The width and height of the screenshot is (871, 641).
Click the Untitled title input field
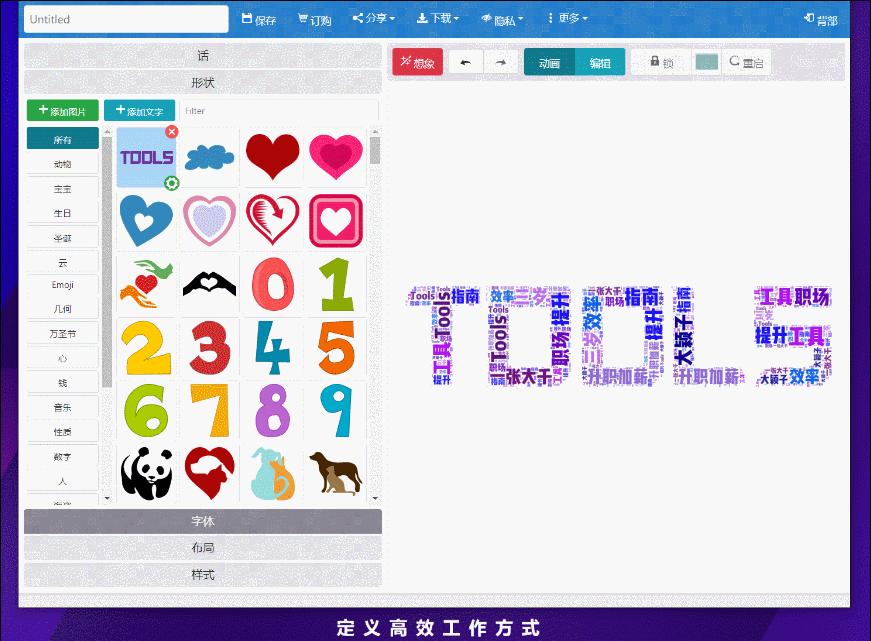[126, 19]
